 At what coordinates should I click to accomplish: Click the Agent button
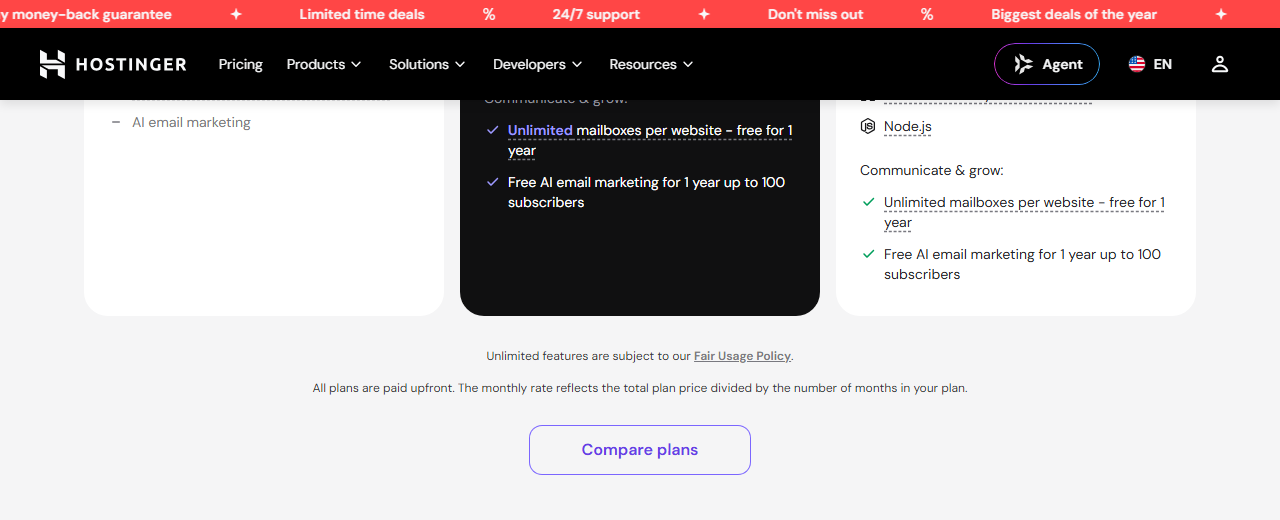coord(1047,64)
